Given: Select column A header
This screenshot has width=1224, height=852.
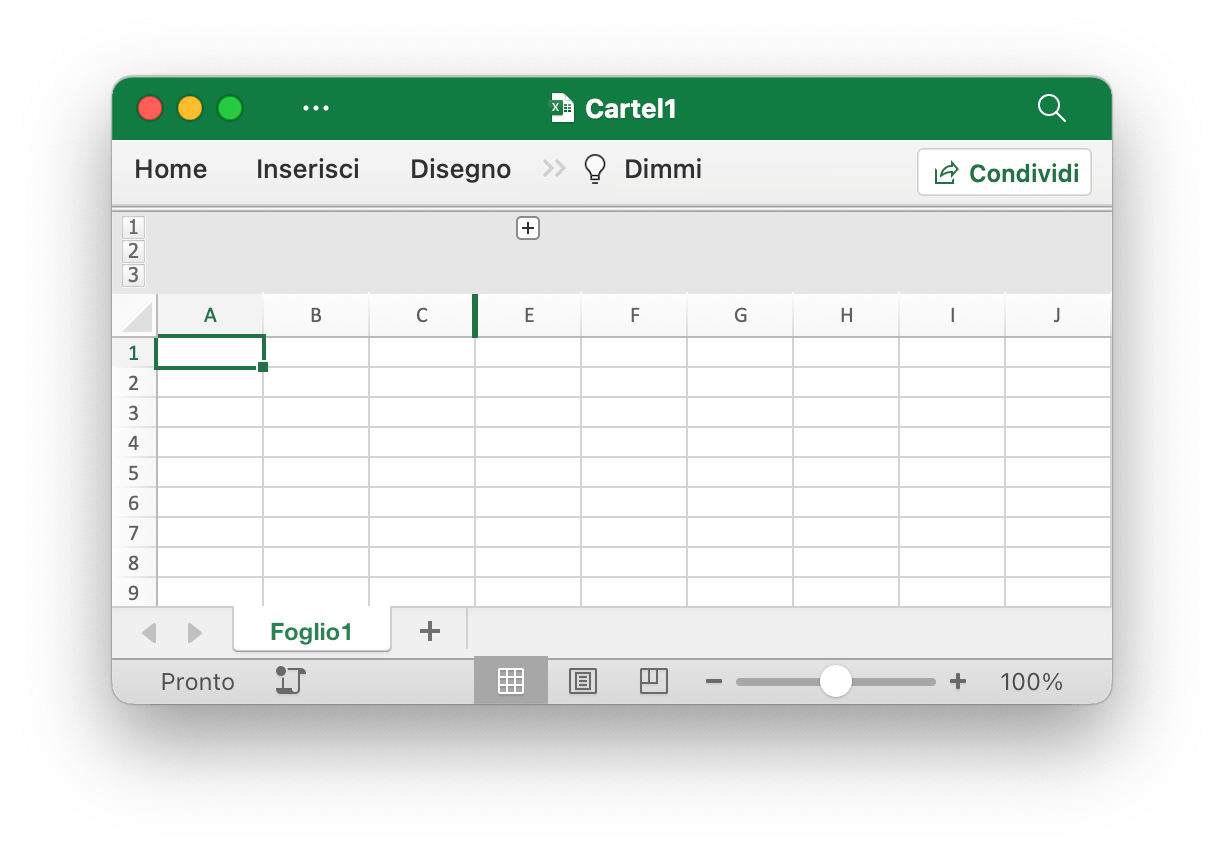Looking at the screenshot, I should (x=210, y=315).
